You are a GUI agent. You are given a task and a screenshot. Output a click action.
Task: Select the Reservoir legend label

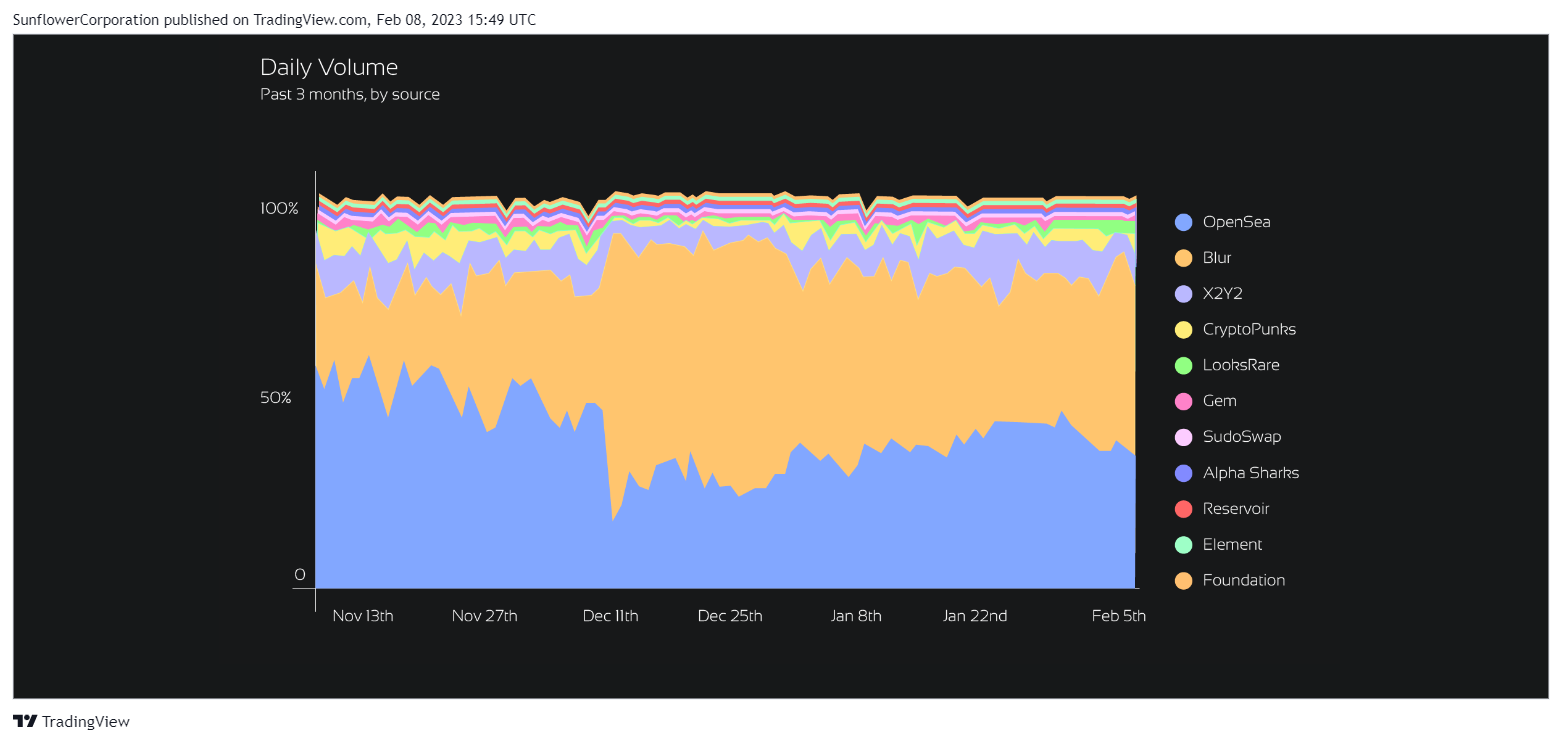[1236, 509]
